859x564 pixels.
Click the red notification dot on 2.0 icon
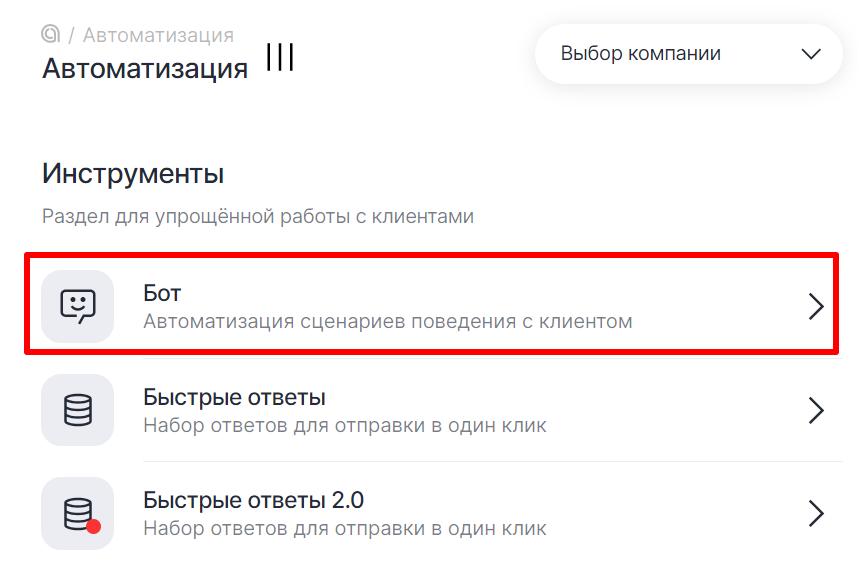tap(94, 527)
